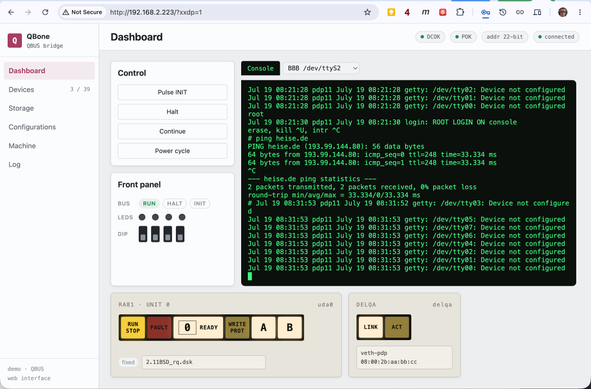Viewport: 591px width, 389px height.
Task: Open the yellow extension icon in toolbar
Action: point(391,12)
